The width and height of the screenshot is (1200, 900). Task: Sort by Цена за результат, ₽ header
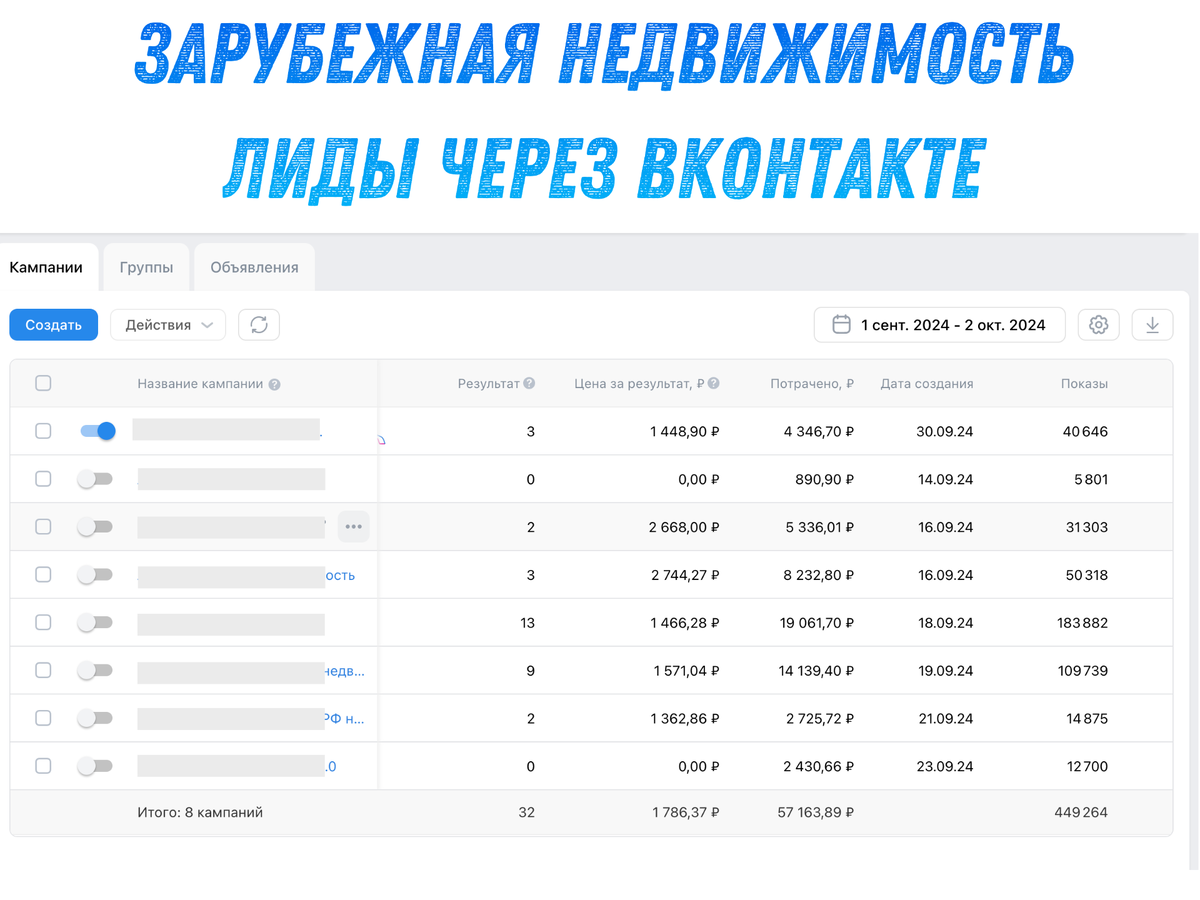tap(640, 383)
